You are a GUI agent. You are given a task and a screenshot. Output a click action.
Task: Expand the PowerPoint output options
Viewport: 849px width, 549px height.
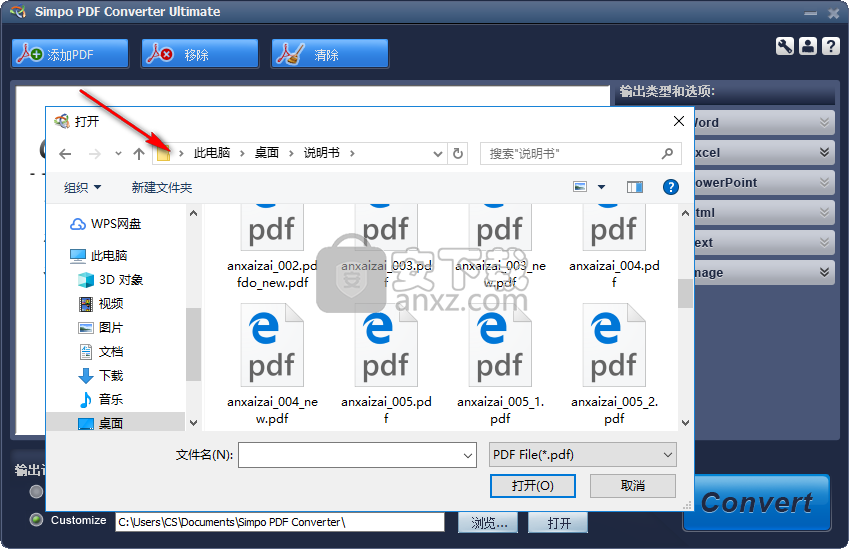click(x=824, y=182)
